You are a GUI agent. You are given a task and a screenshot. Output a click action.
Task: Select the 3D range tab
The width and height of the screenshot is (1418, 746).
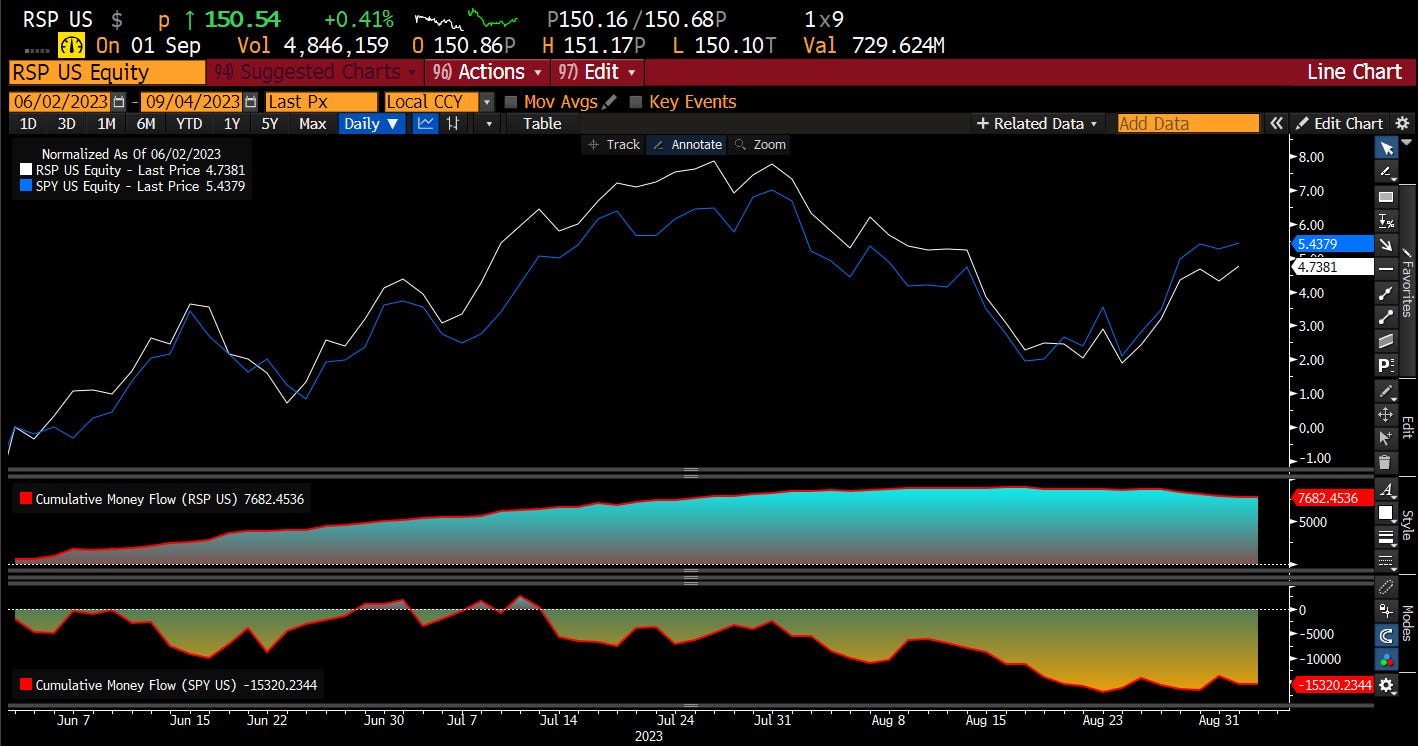coord(66,123)
